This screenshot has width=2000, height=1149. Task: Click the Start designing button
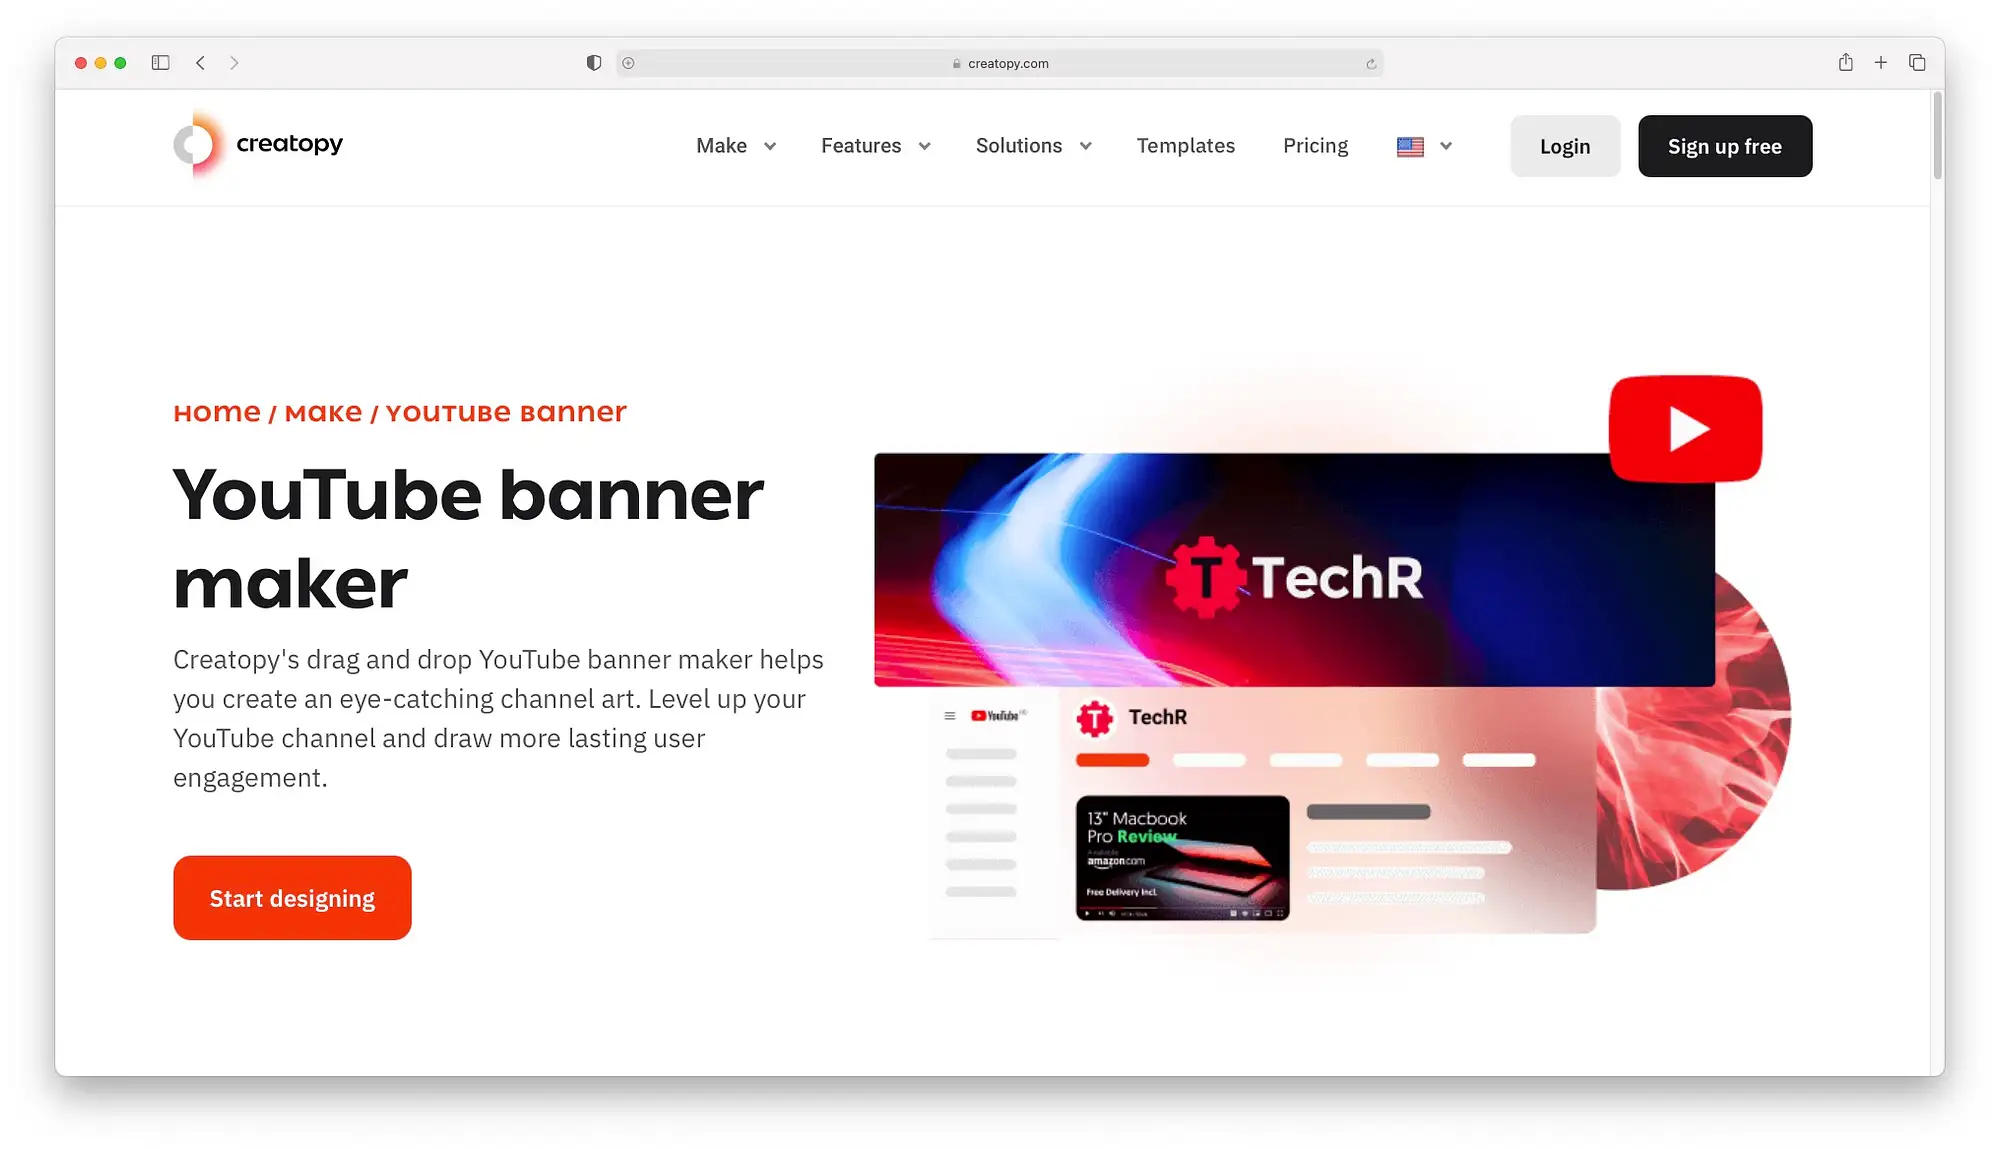coord(291,897)
